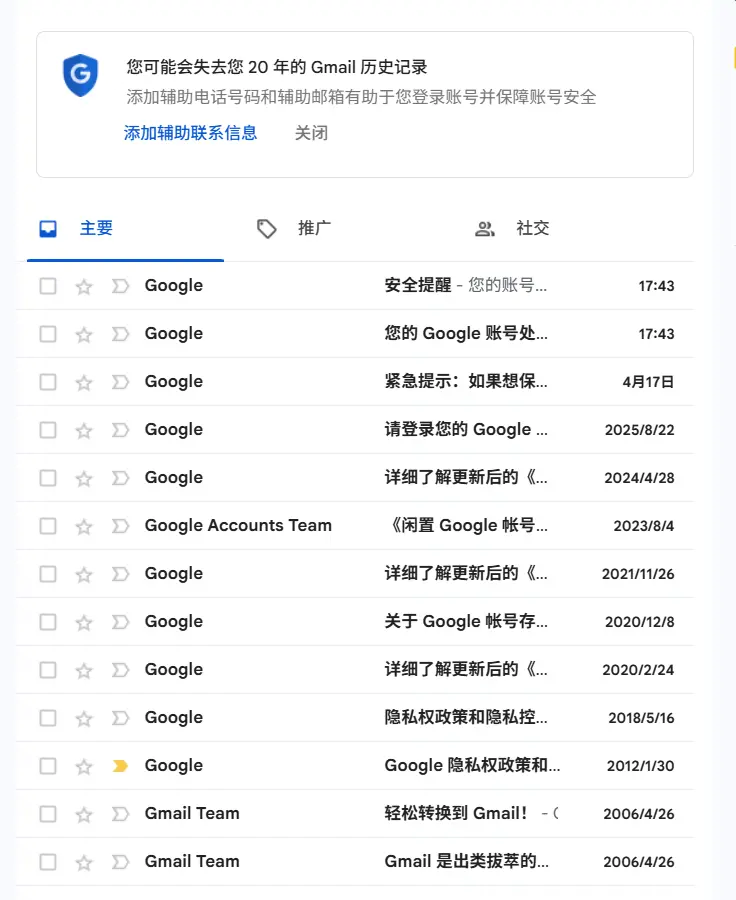This screenshot has height=900, width=736.
Task: Open 安全提醒 email subject
Action: (418, 285)
